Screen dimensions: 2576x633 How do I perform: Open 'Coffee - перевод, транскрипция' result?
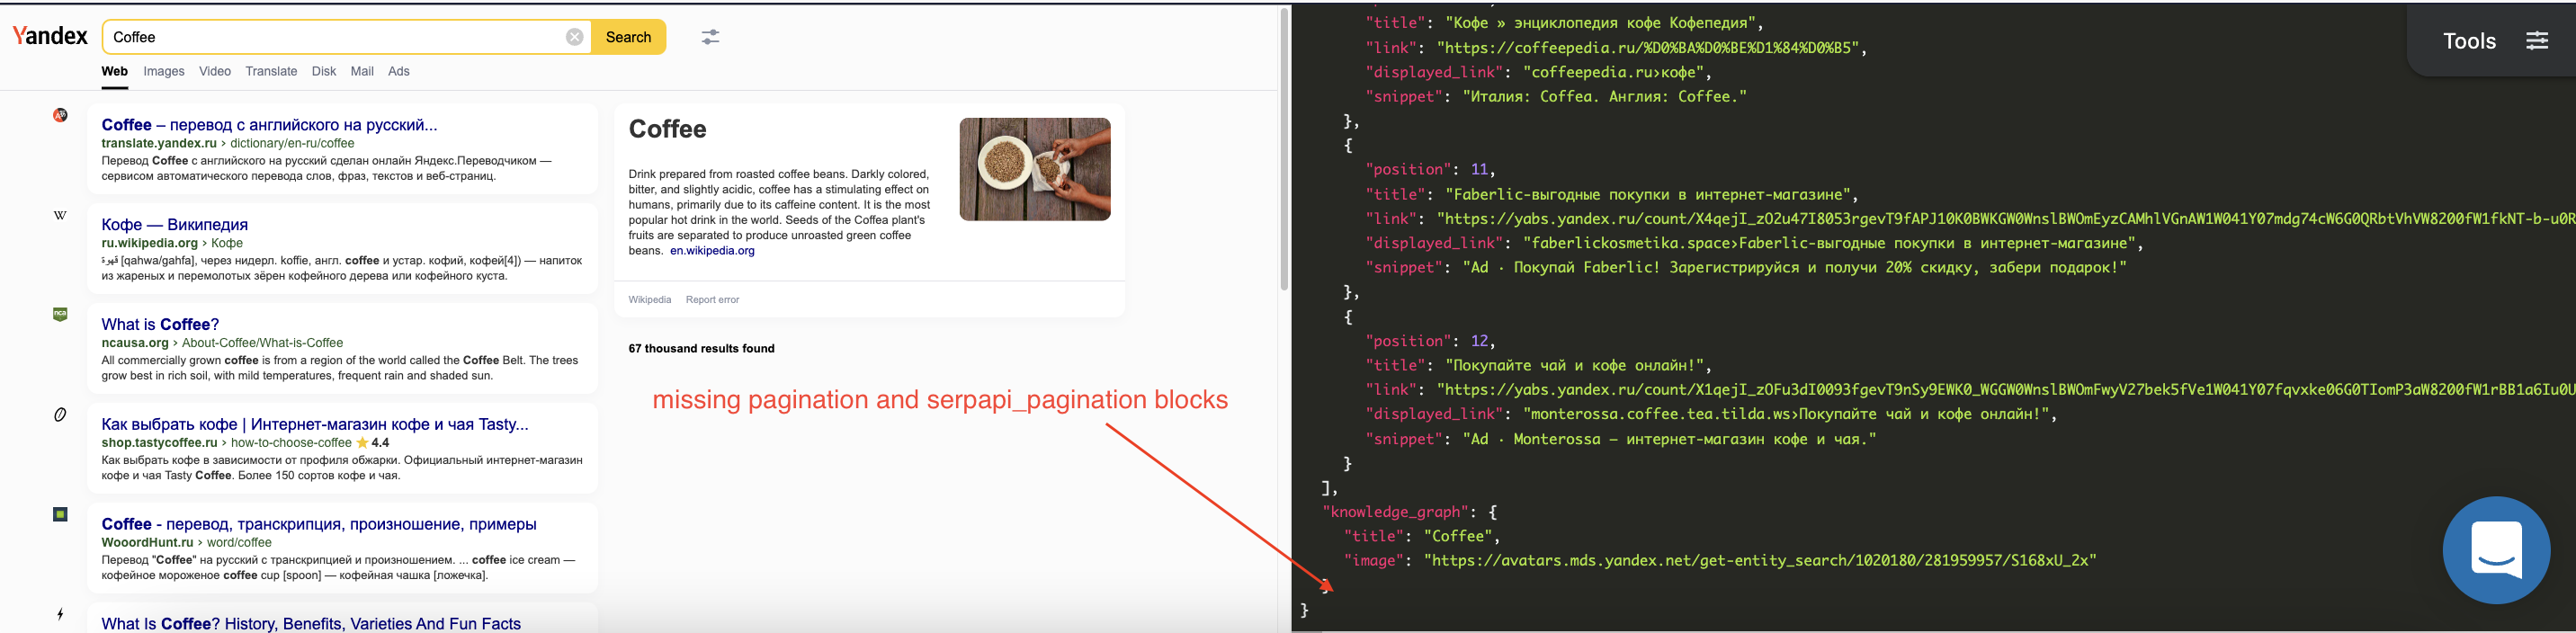tap(319, 524)
